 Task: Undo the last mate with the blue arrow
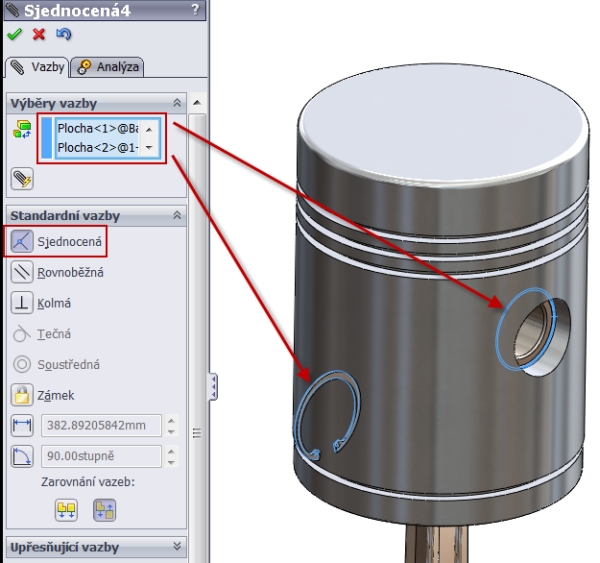(x=64, y=34)
